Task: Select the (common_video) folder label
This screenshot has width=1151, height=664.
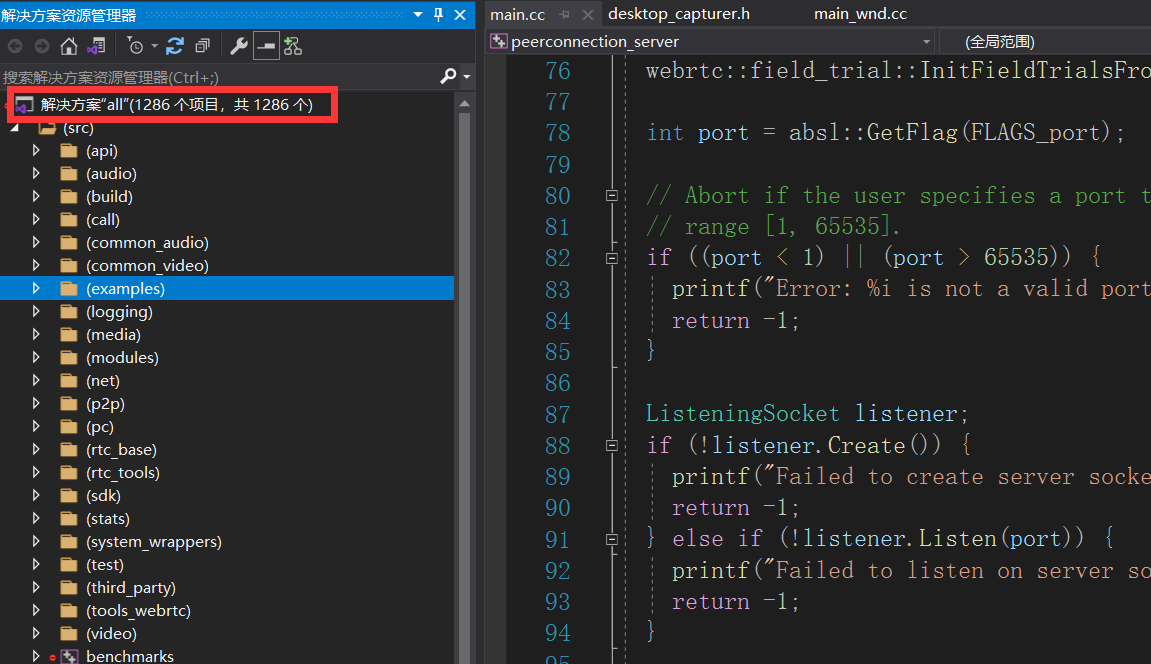Action: pos(147,266)
